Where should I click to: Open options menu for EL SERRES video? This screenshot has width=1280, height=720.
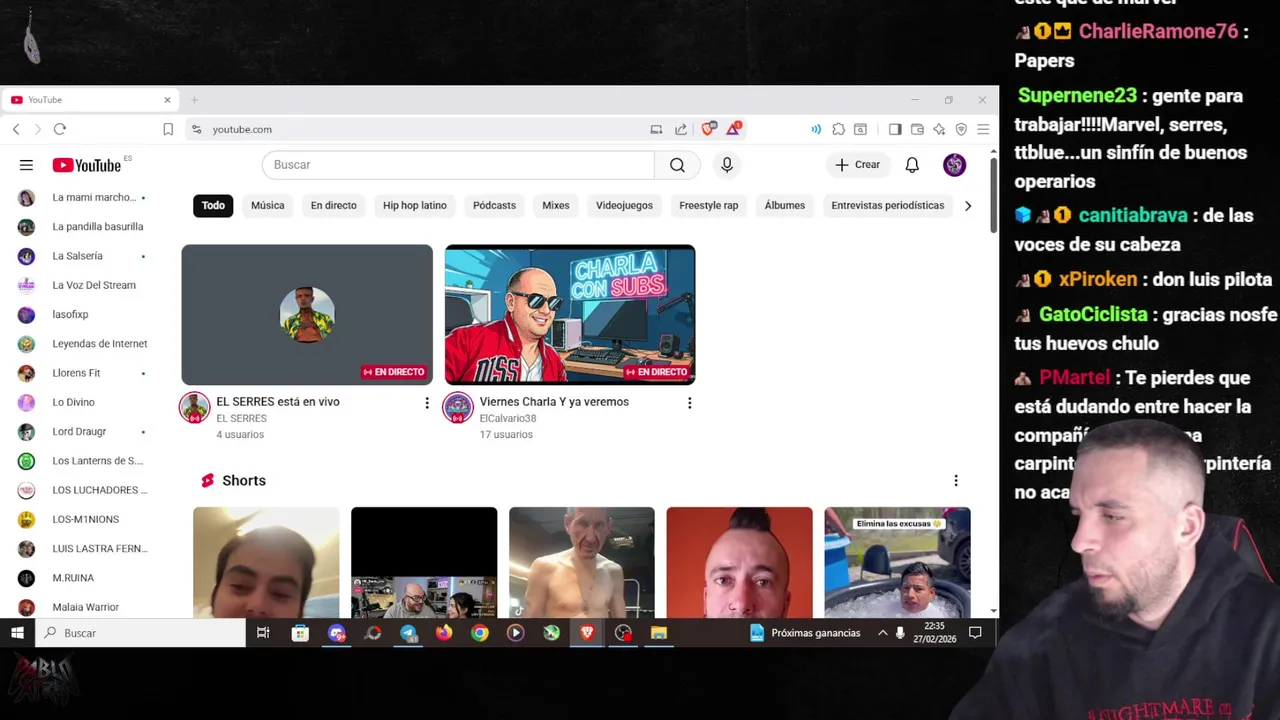coord(427,403)
